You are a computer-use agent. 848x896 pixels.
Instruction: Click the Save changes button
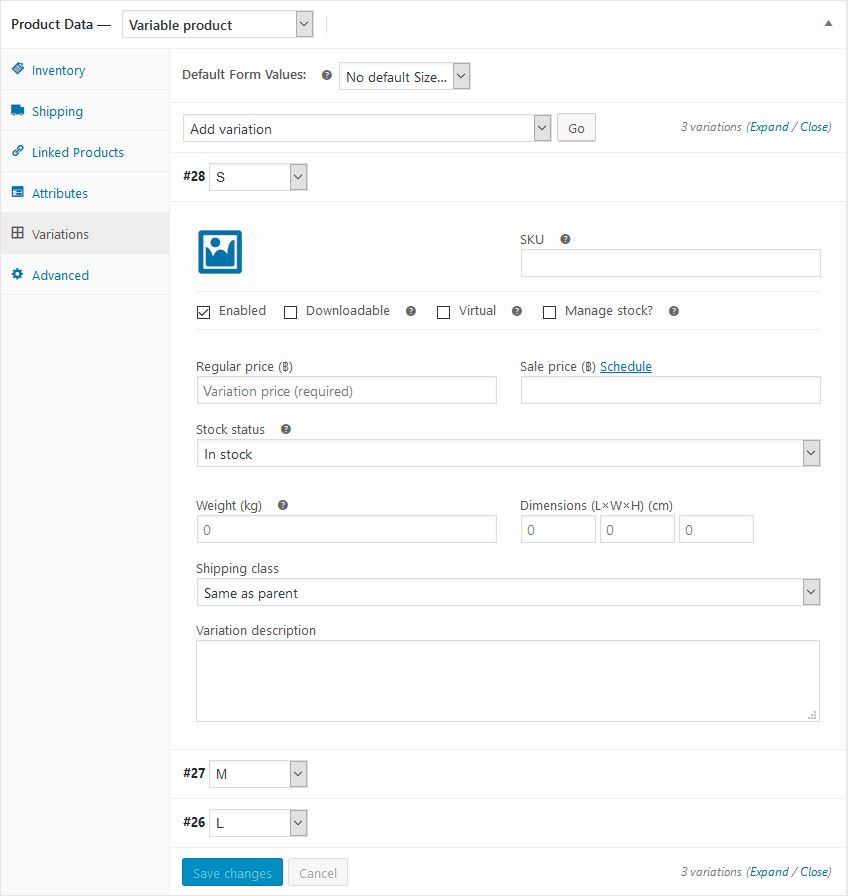233,873
